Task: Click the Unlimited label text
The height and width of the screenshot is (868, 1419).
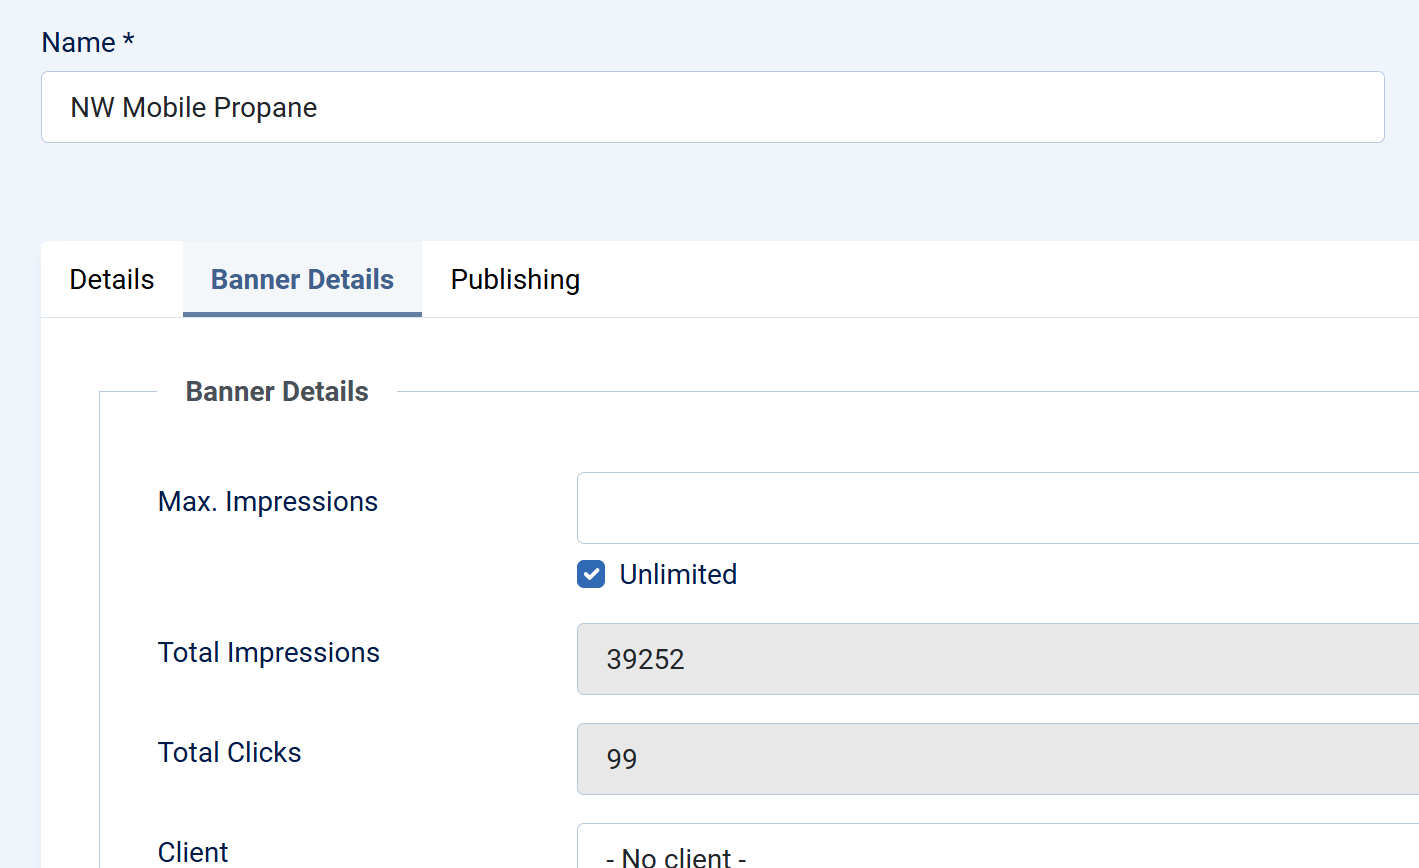Action: [678, 574]
